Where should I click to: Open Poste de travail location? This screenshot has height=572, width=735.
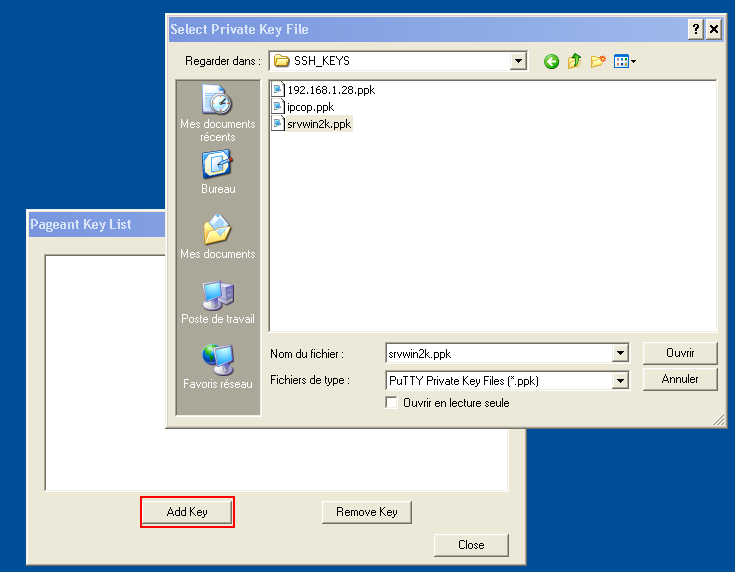tap(217, 302)
